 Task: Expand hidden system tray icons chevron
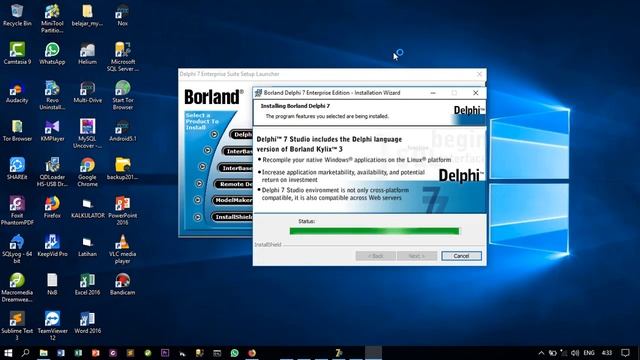pyautogui.click(x=541, y=353)
